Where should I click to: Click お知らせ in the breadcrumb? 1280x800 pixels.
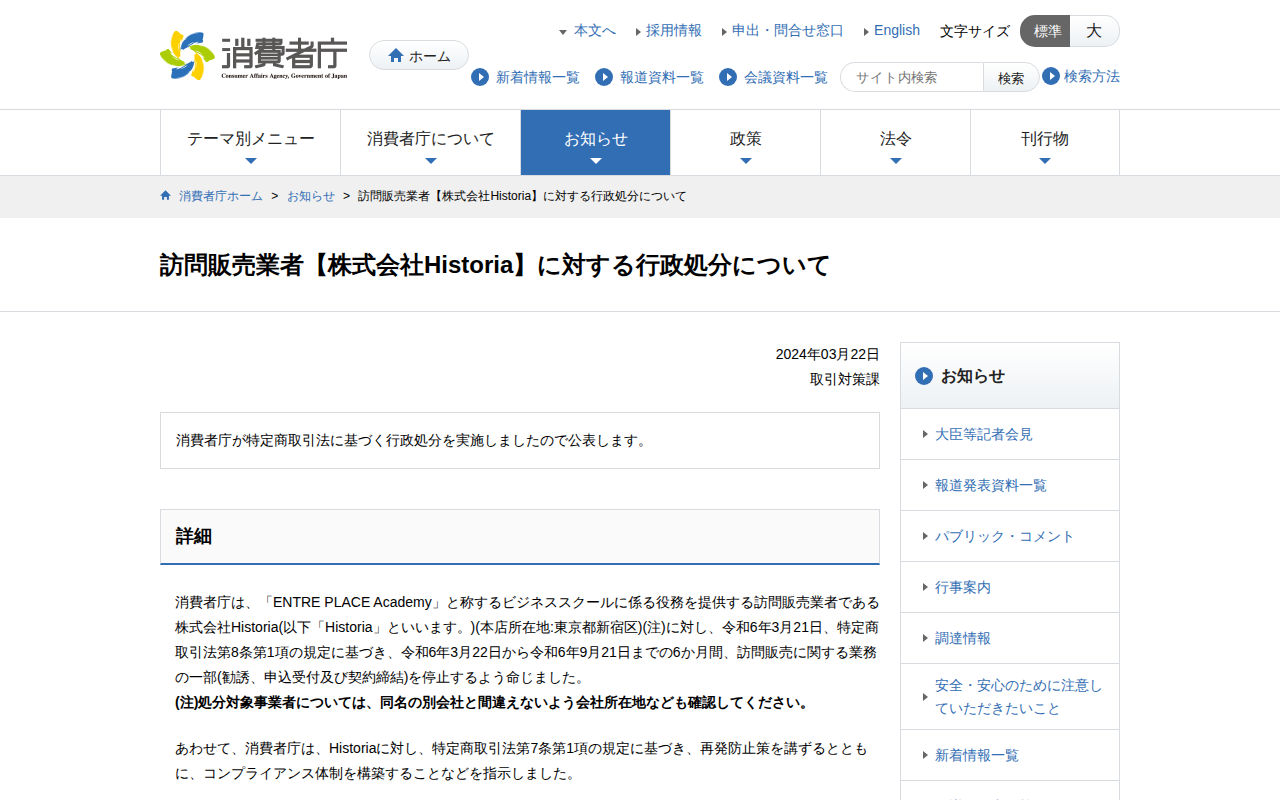coord(311,196)
